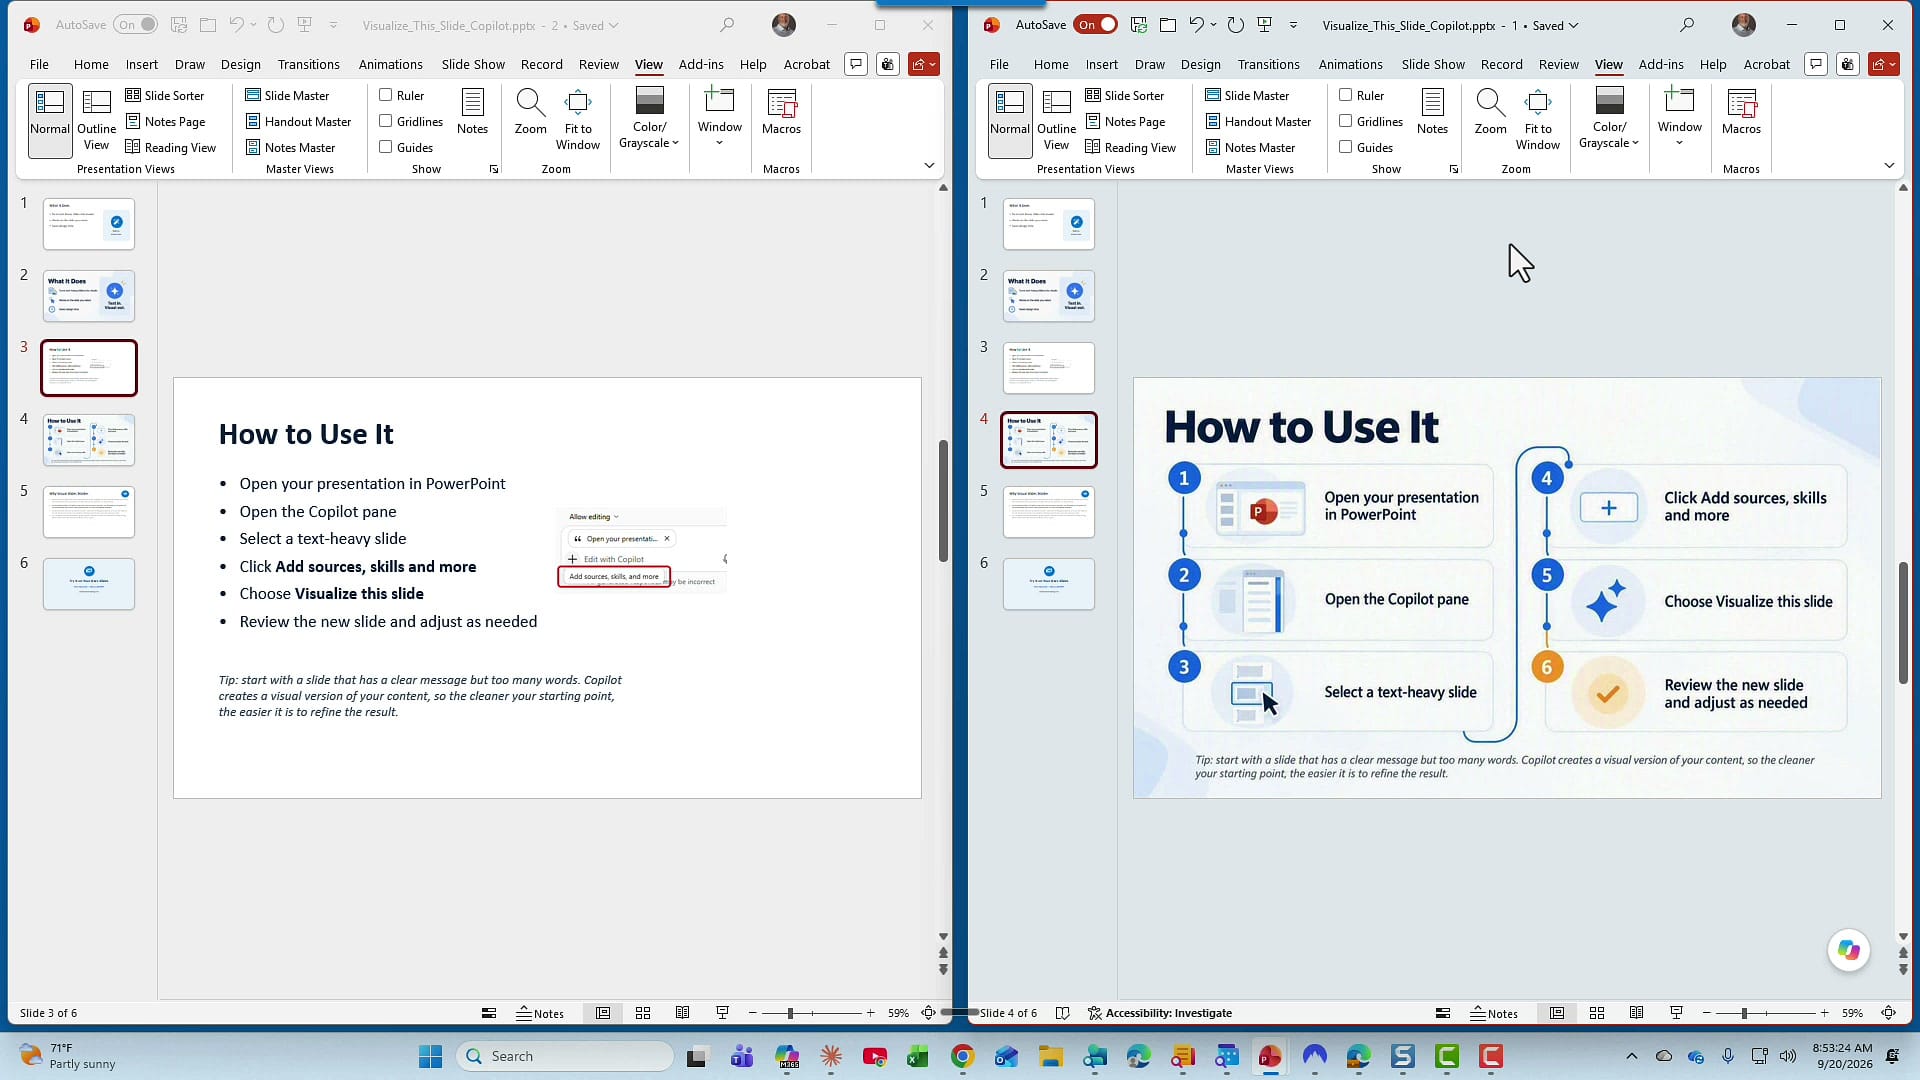Open Handout Master in left window

[298, 121]
